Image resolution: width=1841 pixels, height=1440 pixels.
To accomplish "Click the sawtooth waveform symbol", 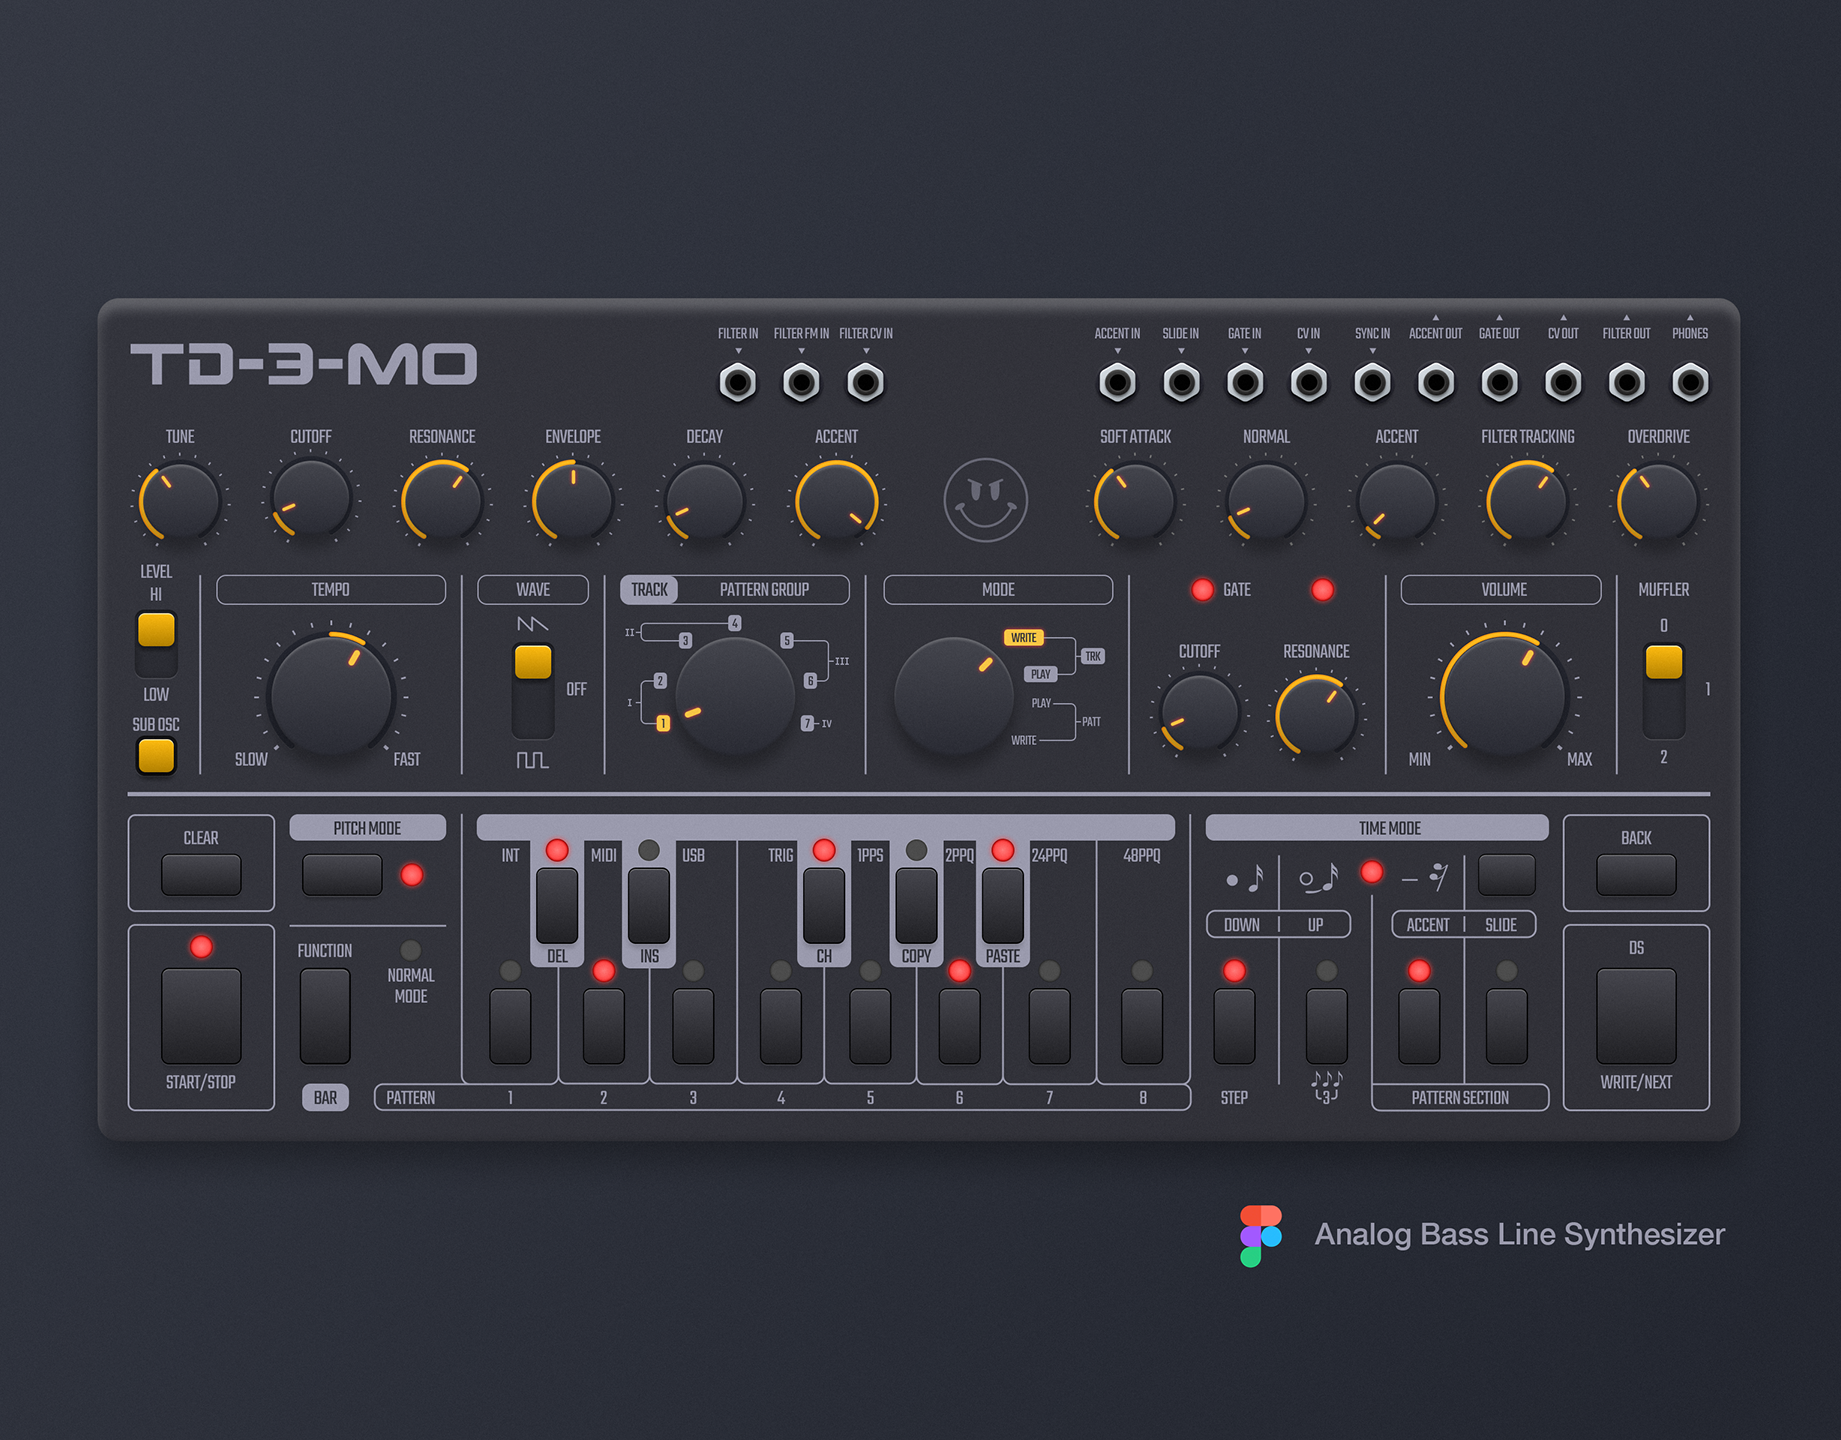I will 532,624.
